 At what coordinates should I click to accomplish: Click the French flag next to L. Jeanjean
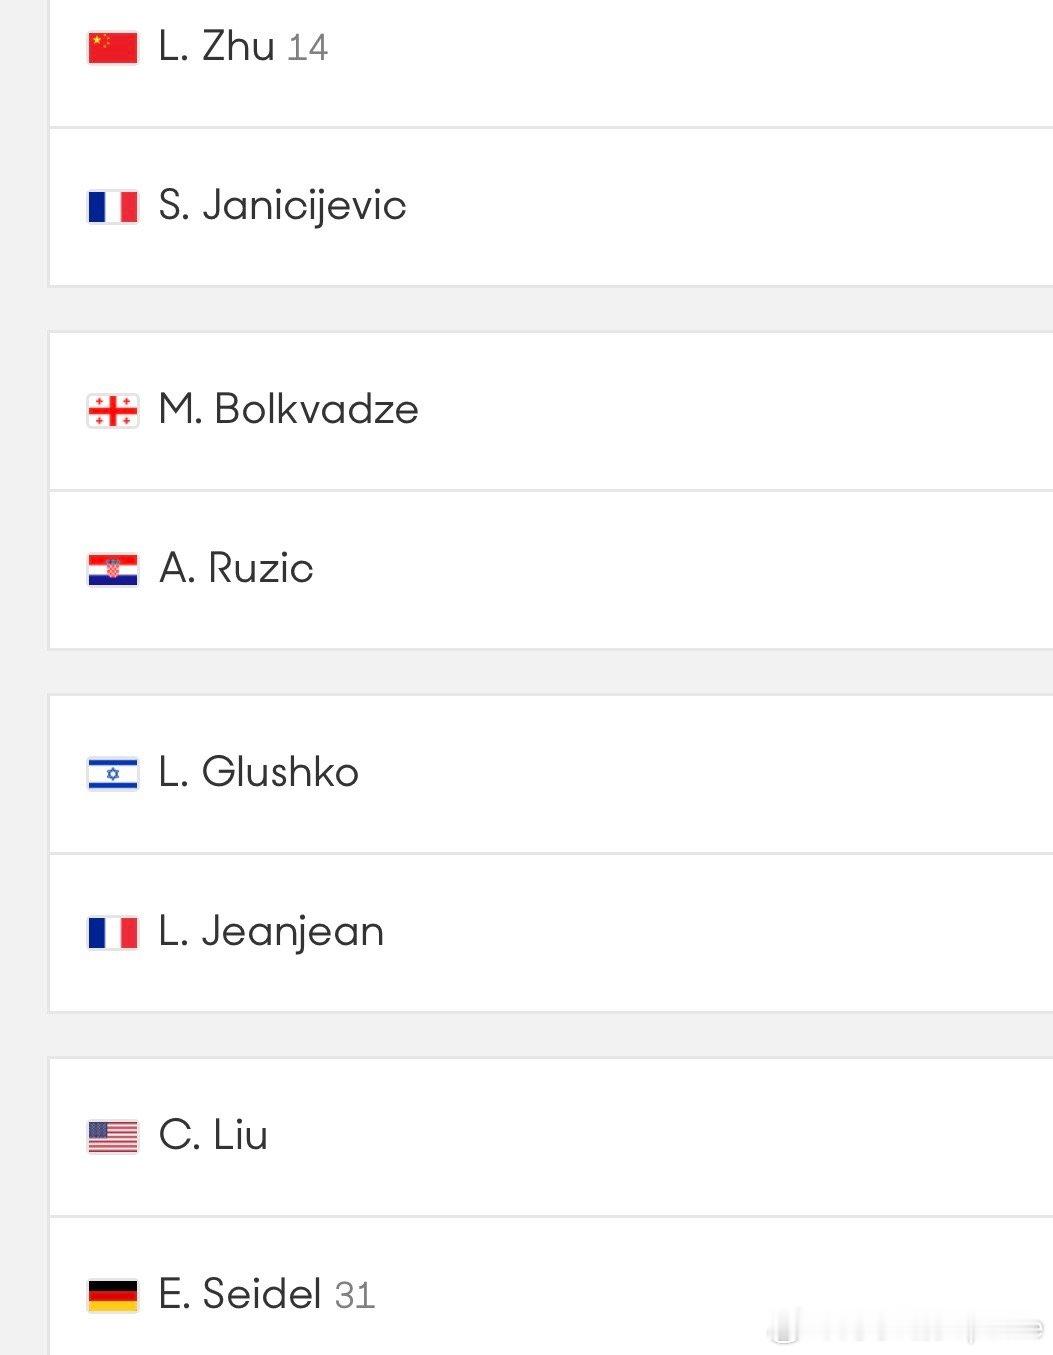pyautogui.click(x=112, y=932)
